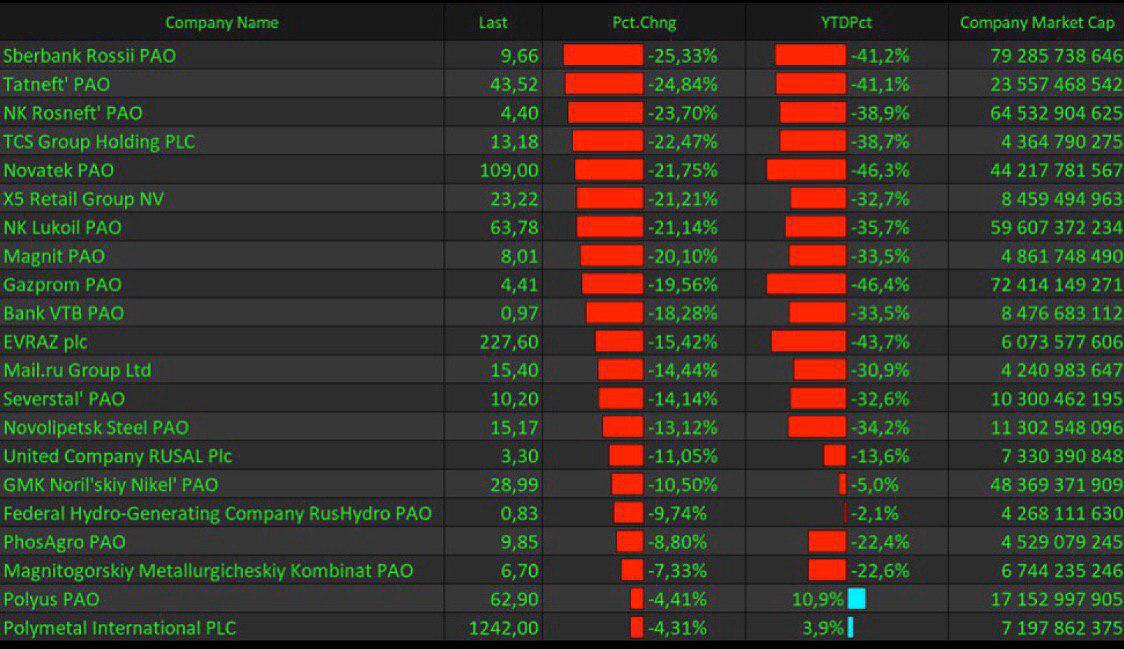
Task: Click Gazprom's red YTD bar
Action: point(806,284)
